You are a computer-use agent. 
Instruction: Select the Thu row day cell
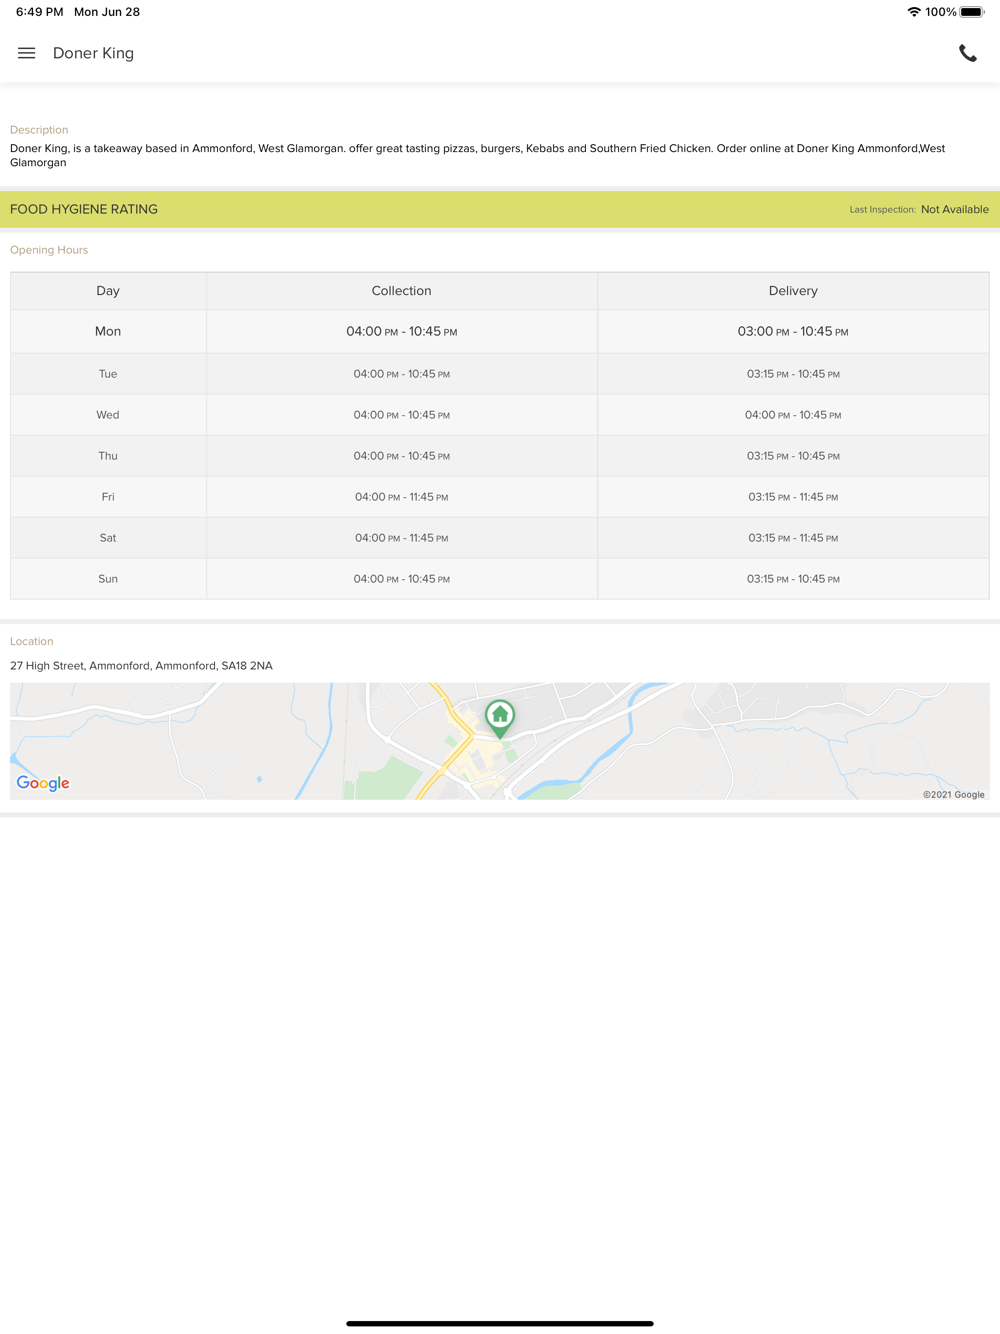coord(108,456)
